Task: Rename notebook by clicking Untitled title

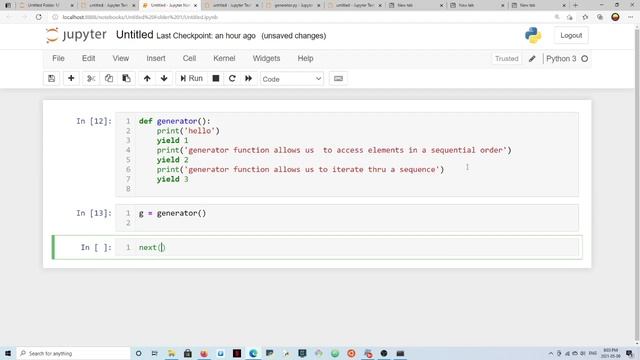Action: (x=134, y=35)
